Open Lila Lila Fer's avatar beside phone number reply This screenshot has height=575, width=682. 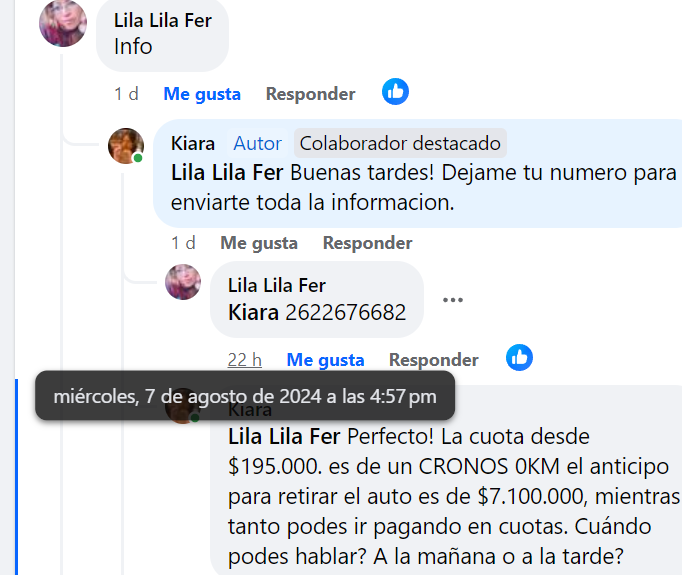click(183, 282)
